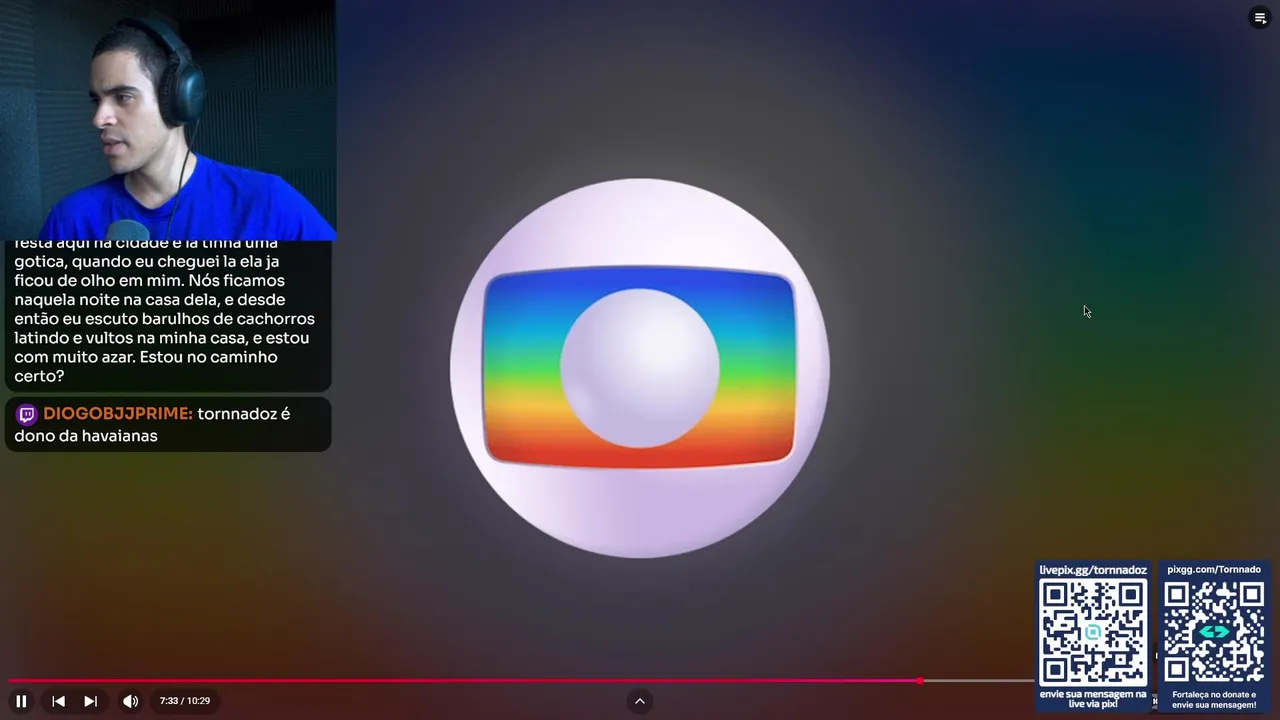Viewport: 1280px width, 720px height.
Task: Open the playlist menu icon at top right
Action: (x=1260, y=18)
